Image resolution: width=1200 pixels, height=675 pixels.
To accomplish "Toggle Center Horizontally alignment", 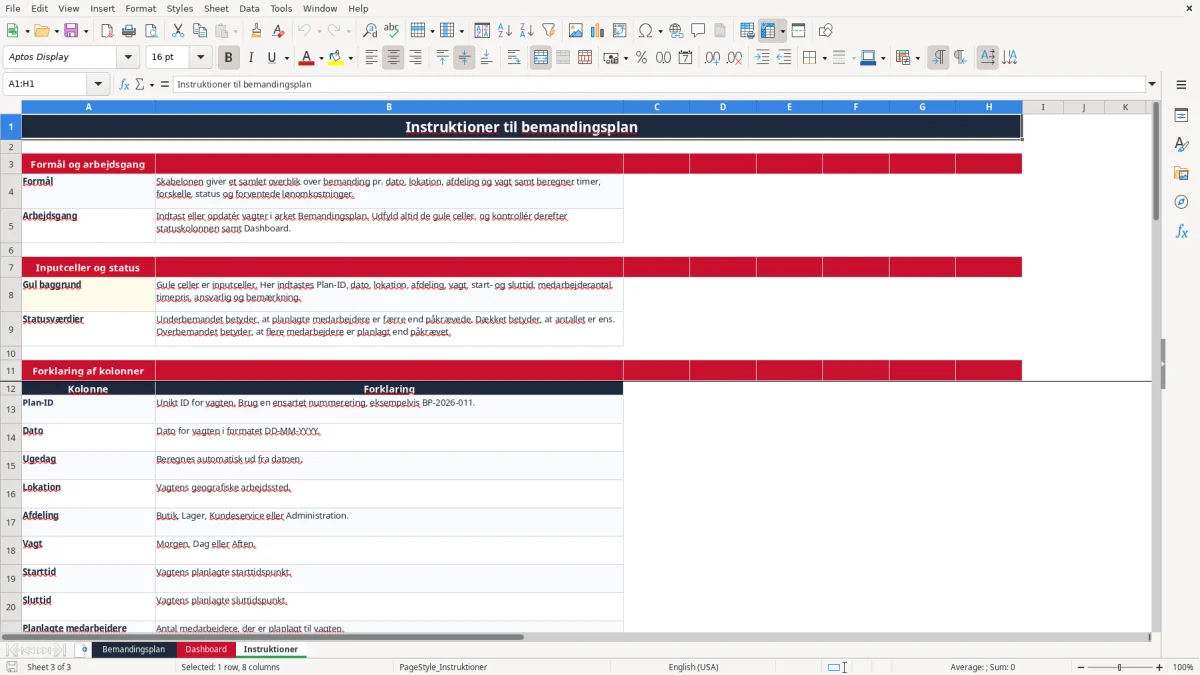I will [393, 58].
